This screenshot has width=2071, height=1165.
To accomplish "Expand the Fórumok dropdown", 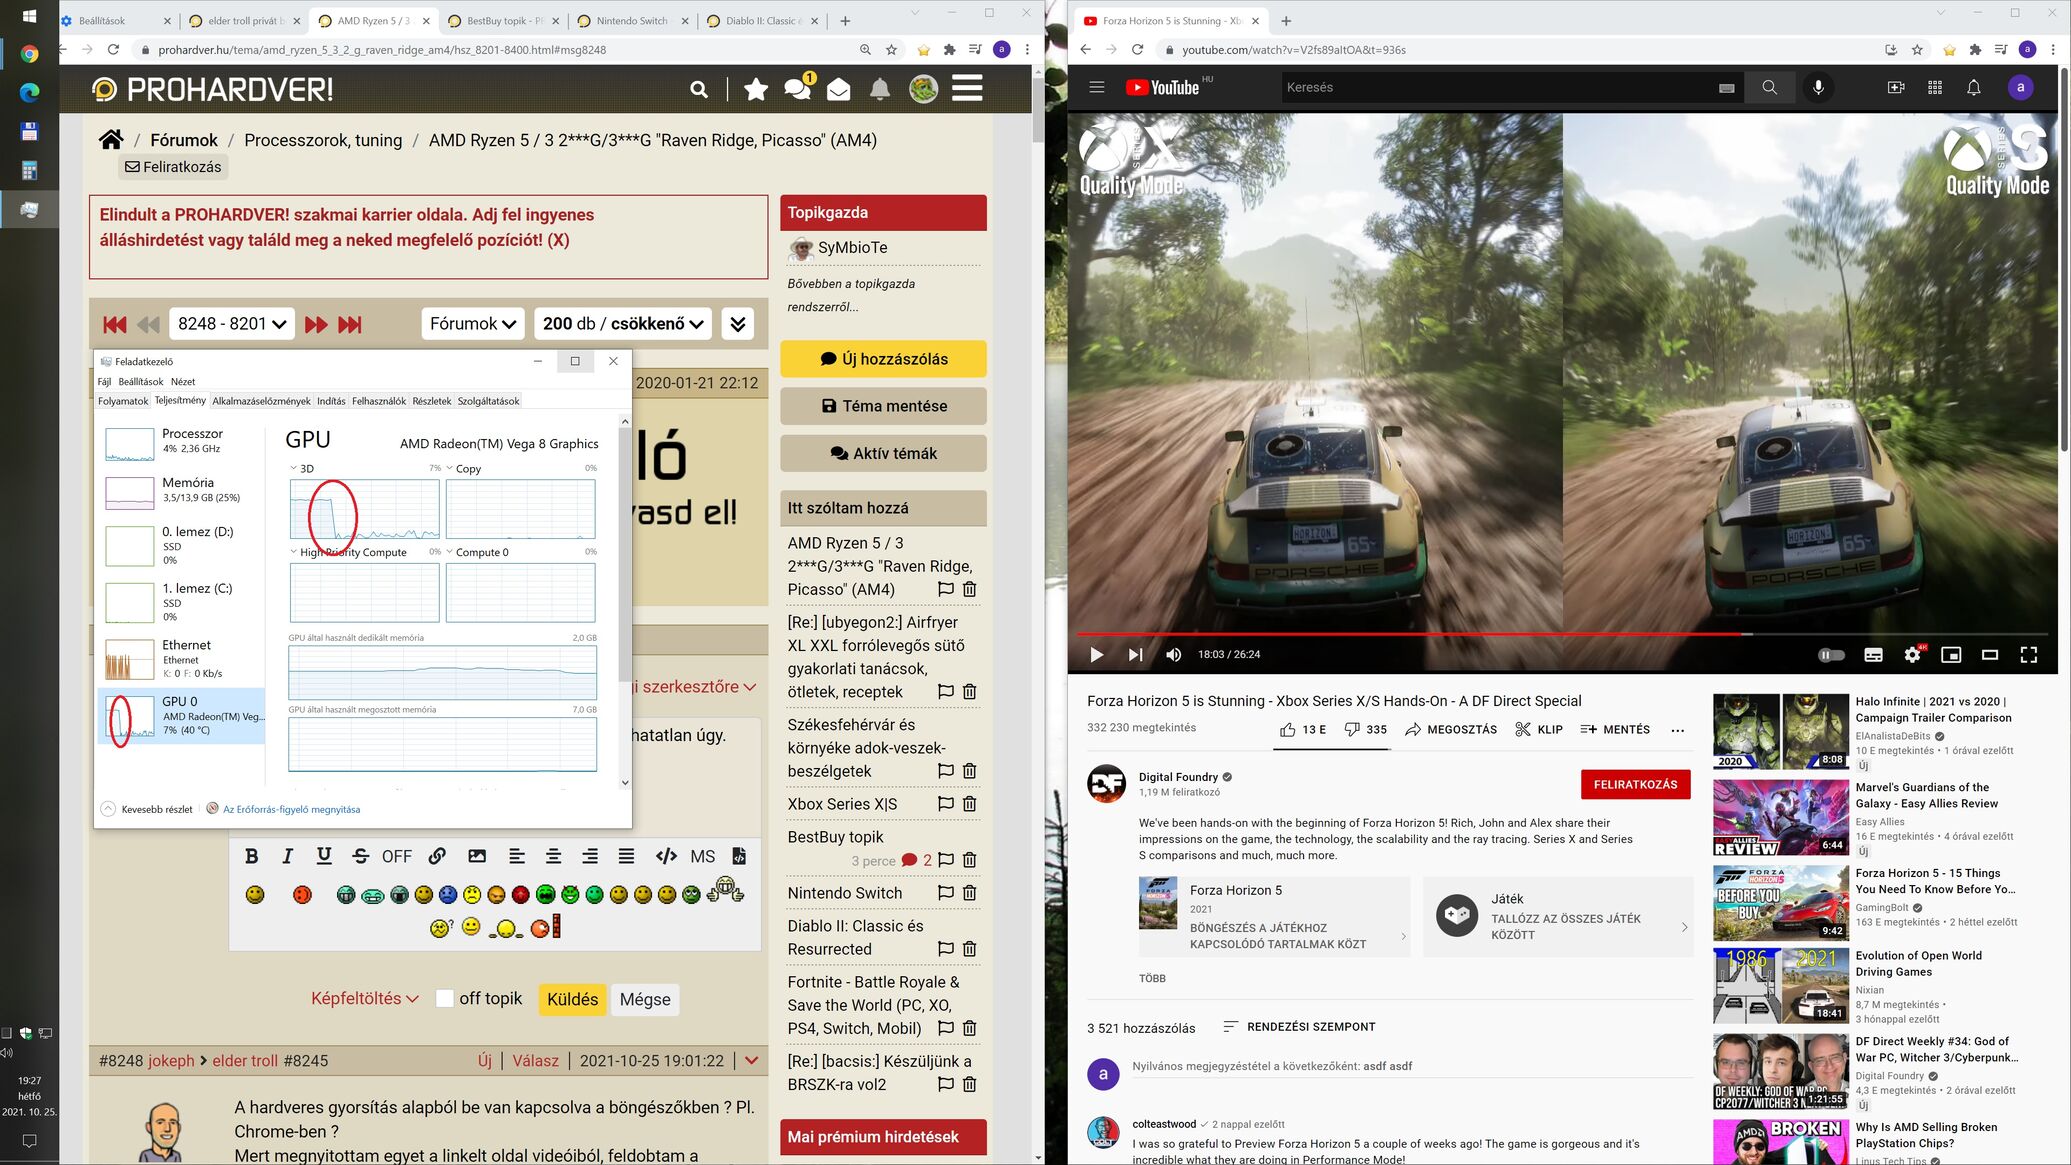I will pos(472,324).
